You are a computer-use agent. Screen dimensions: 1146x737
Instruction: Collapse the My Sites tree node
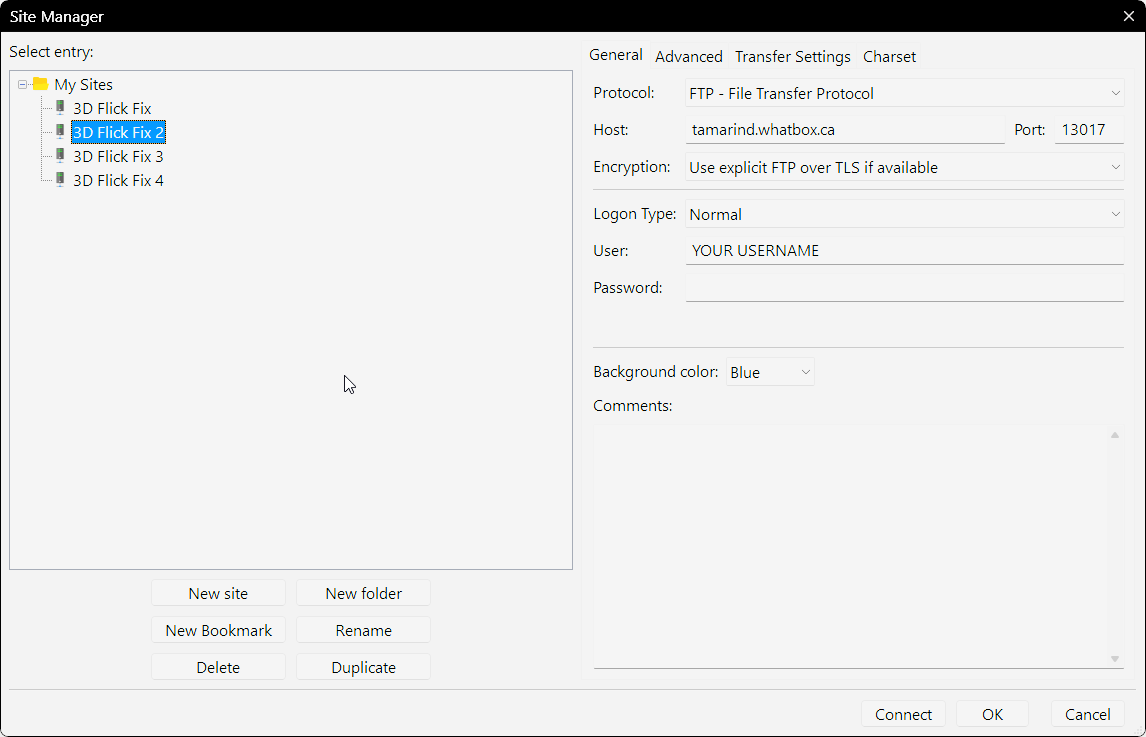23,85
